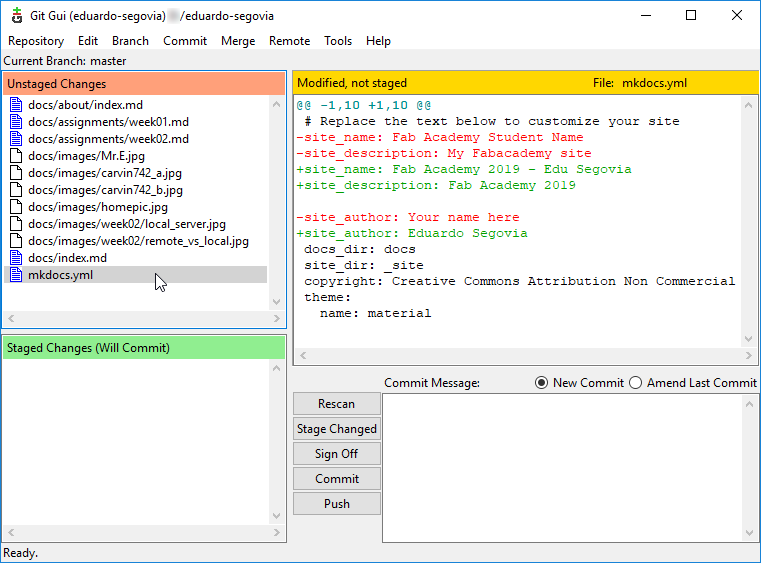The width and height of the screenshot is (761, 563).
Task: Click the Commit button
Action: tap(336, 479)
